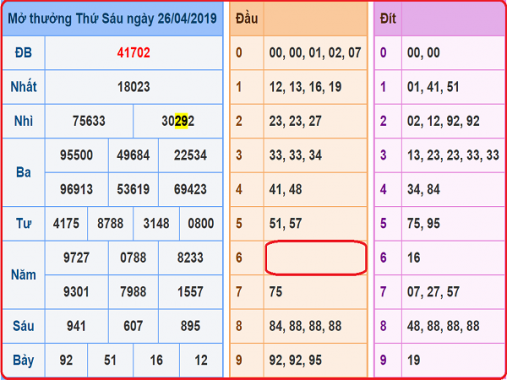
Task: Click the 'Bảy' row label
Action: tap(23, 360)
